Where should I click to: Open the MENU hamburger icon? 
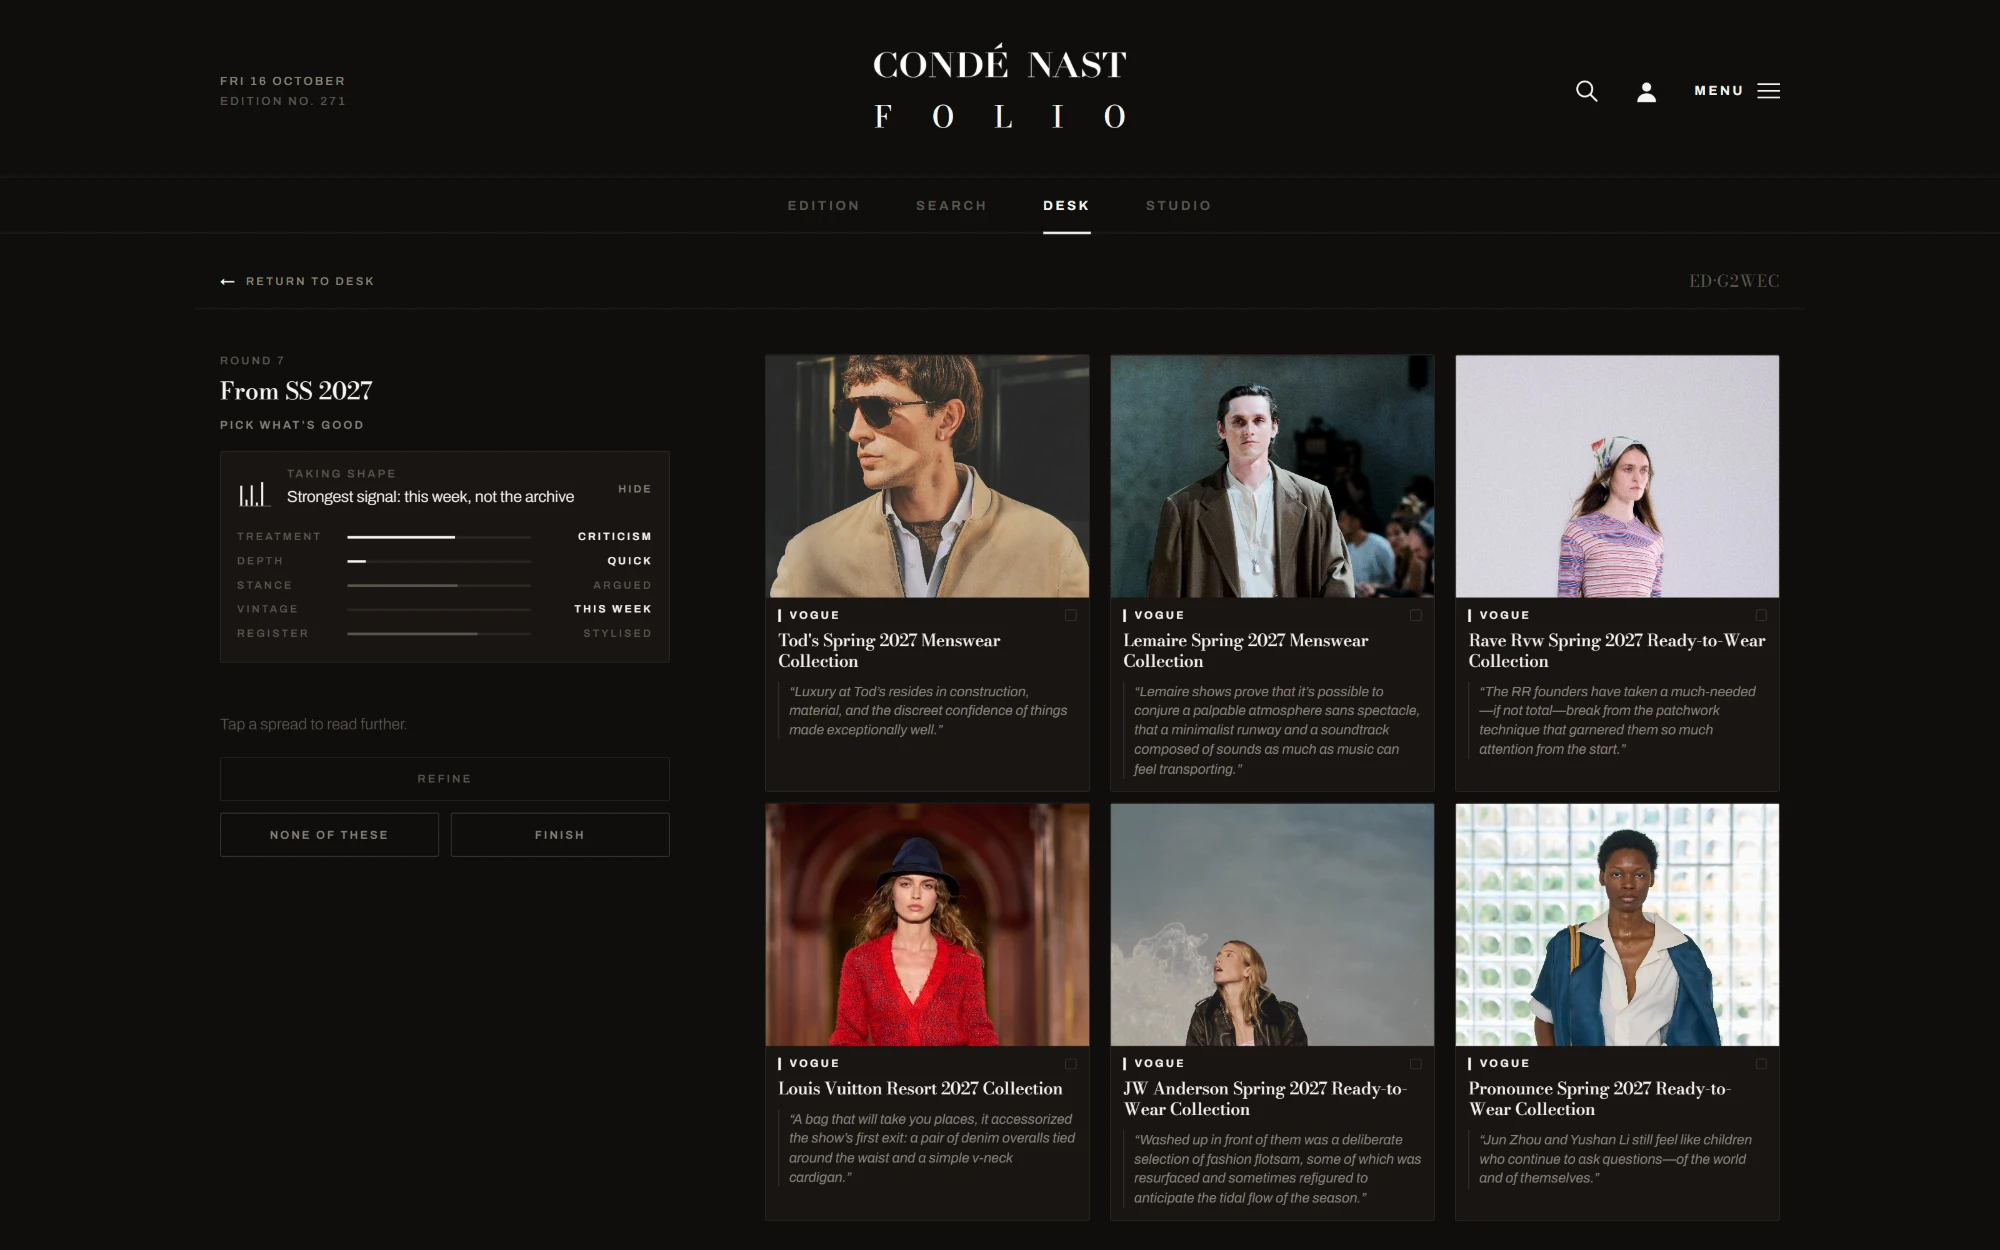1768,91
